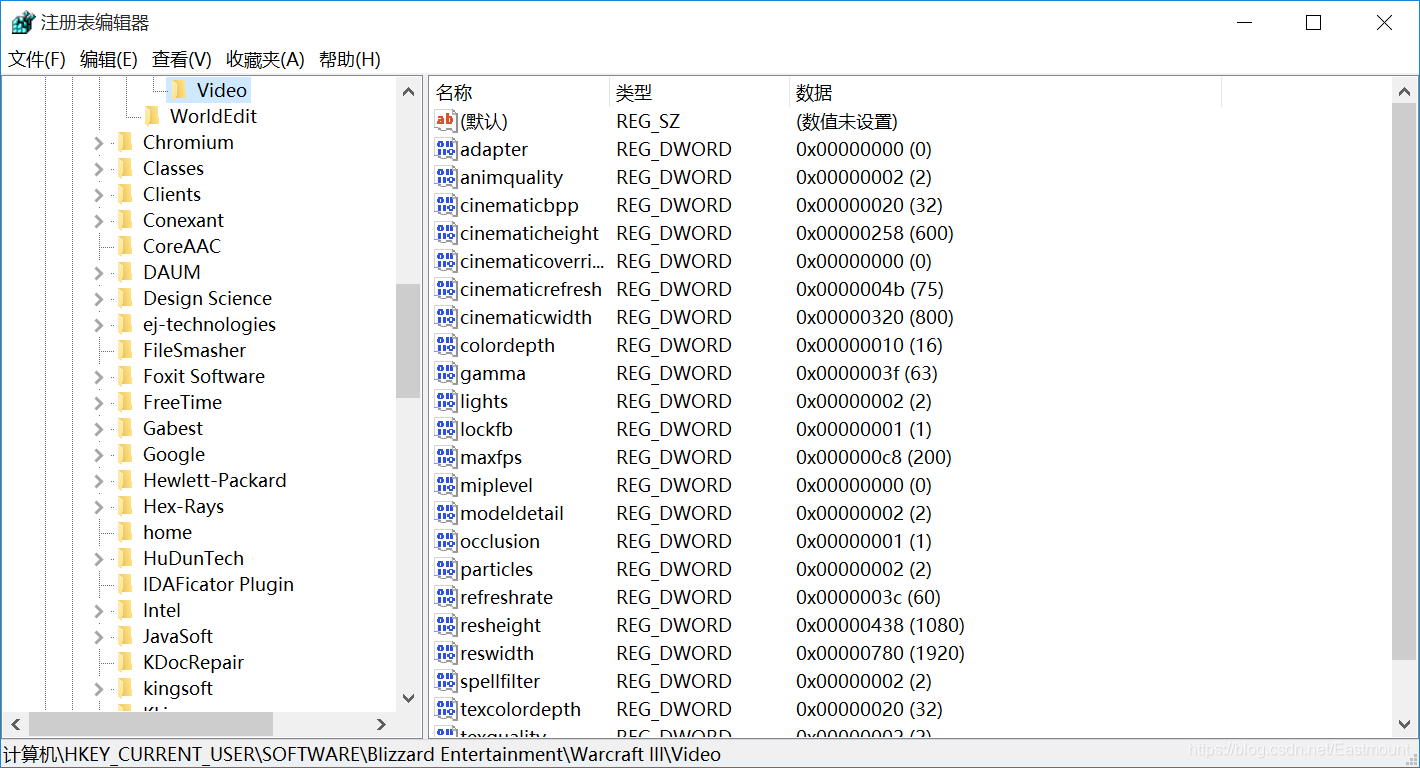Select the WorldEdit key
The height and width of the screenshot is (768, 1420).
click(213, 116)
